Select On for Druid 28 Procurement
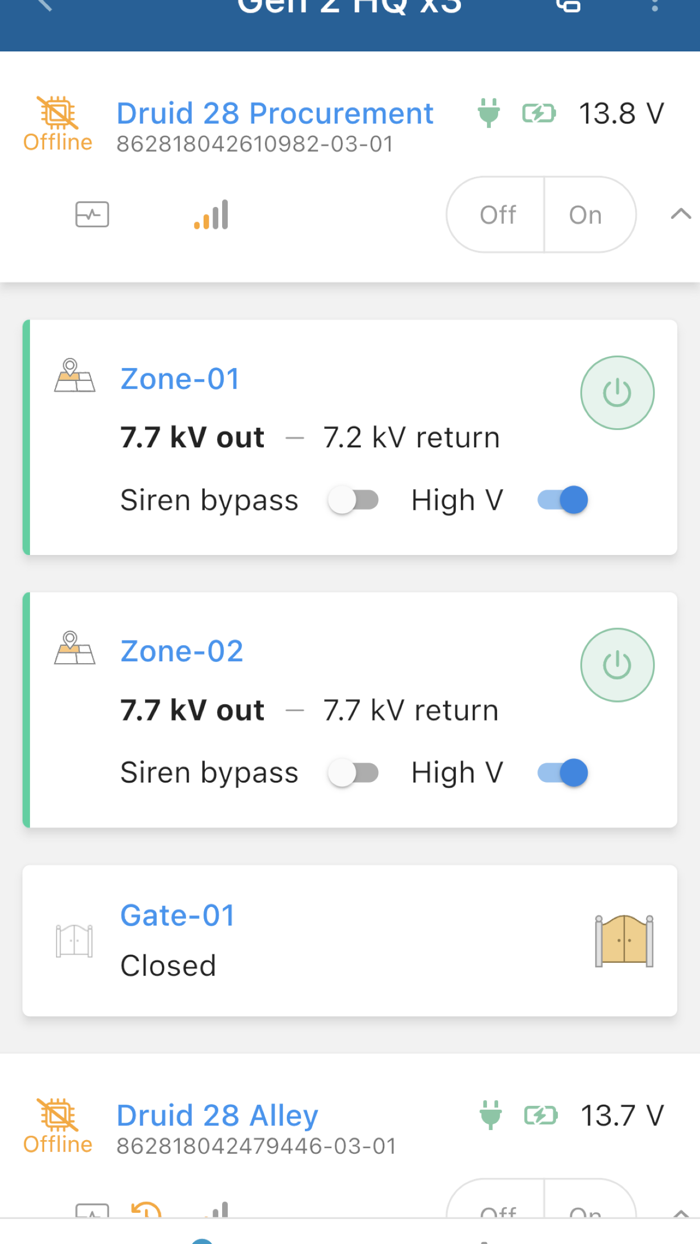The width and height of the screenshot is (700, 1244). (587, 214)
